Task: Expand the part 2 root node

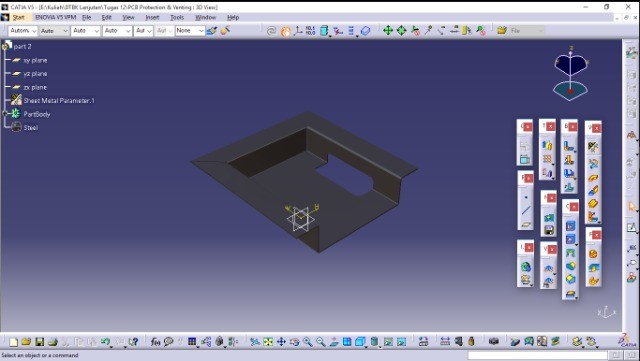Action: pos(4,47)
